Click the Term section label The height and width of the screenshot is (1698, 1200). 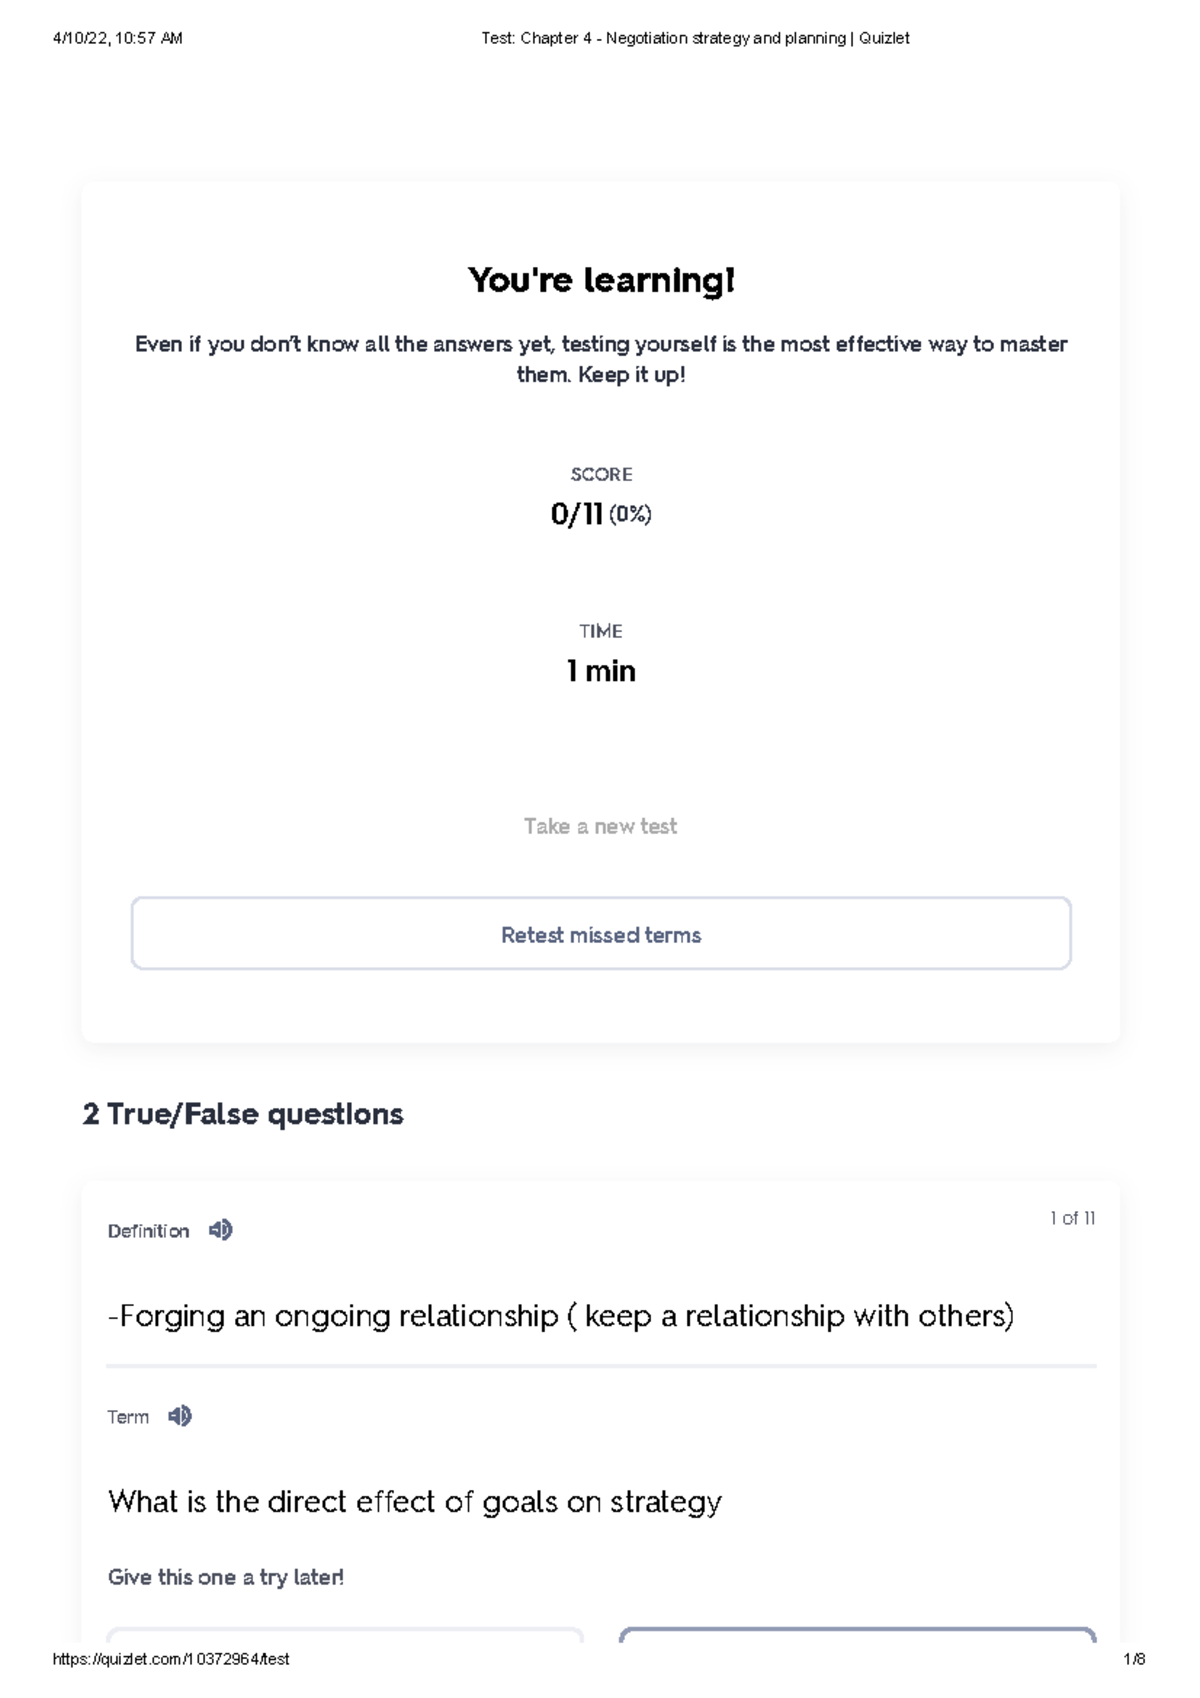[128, 1416]
